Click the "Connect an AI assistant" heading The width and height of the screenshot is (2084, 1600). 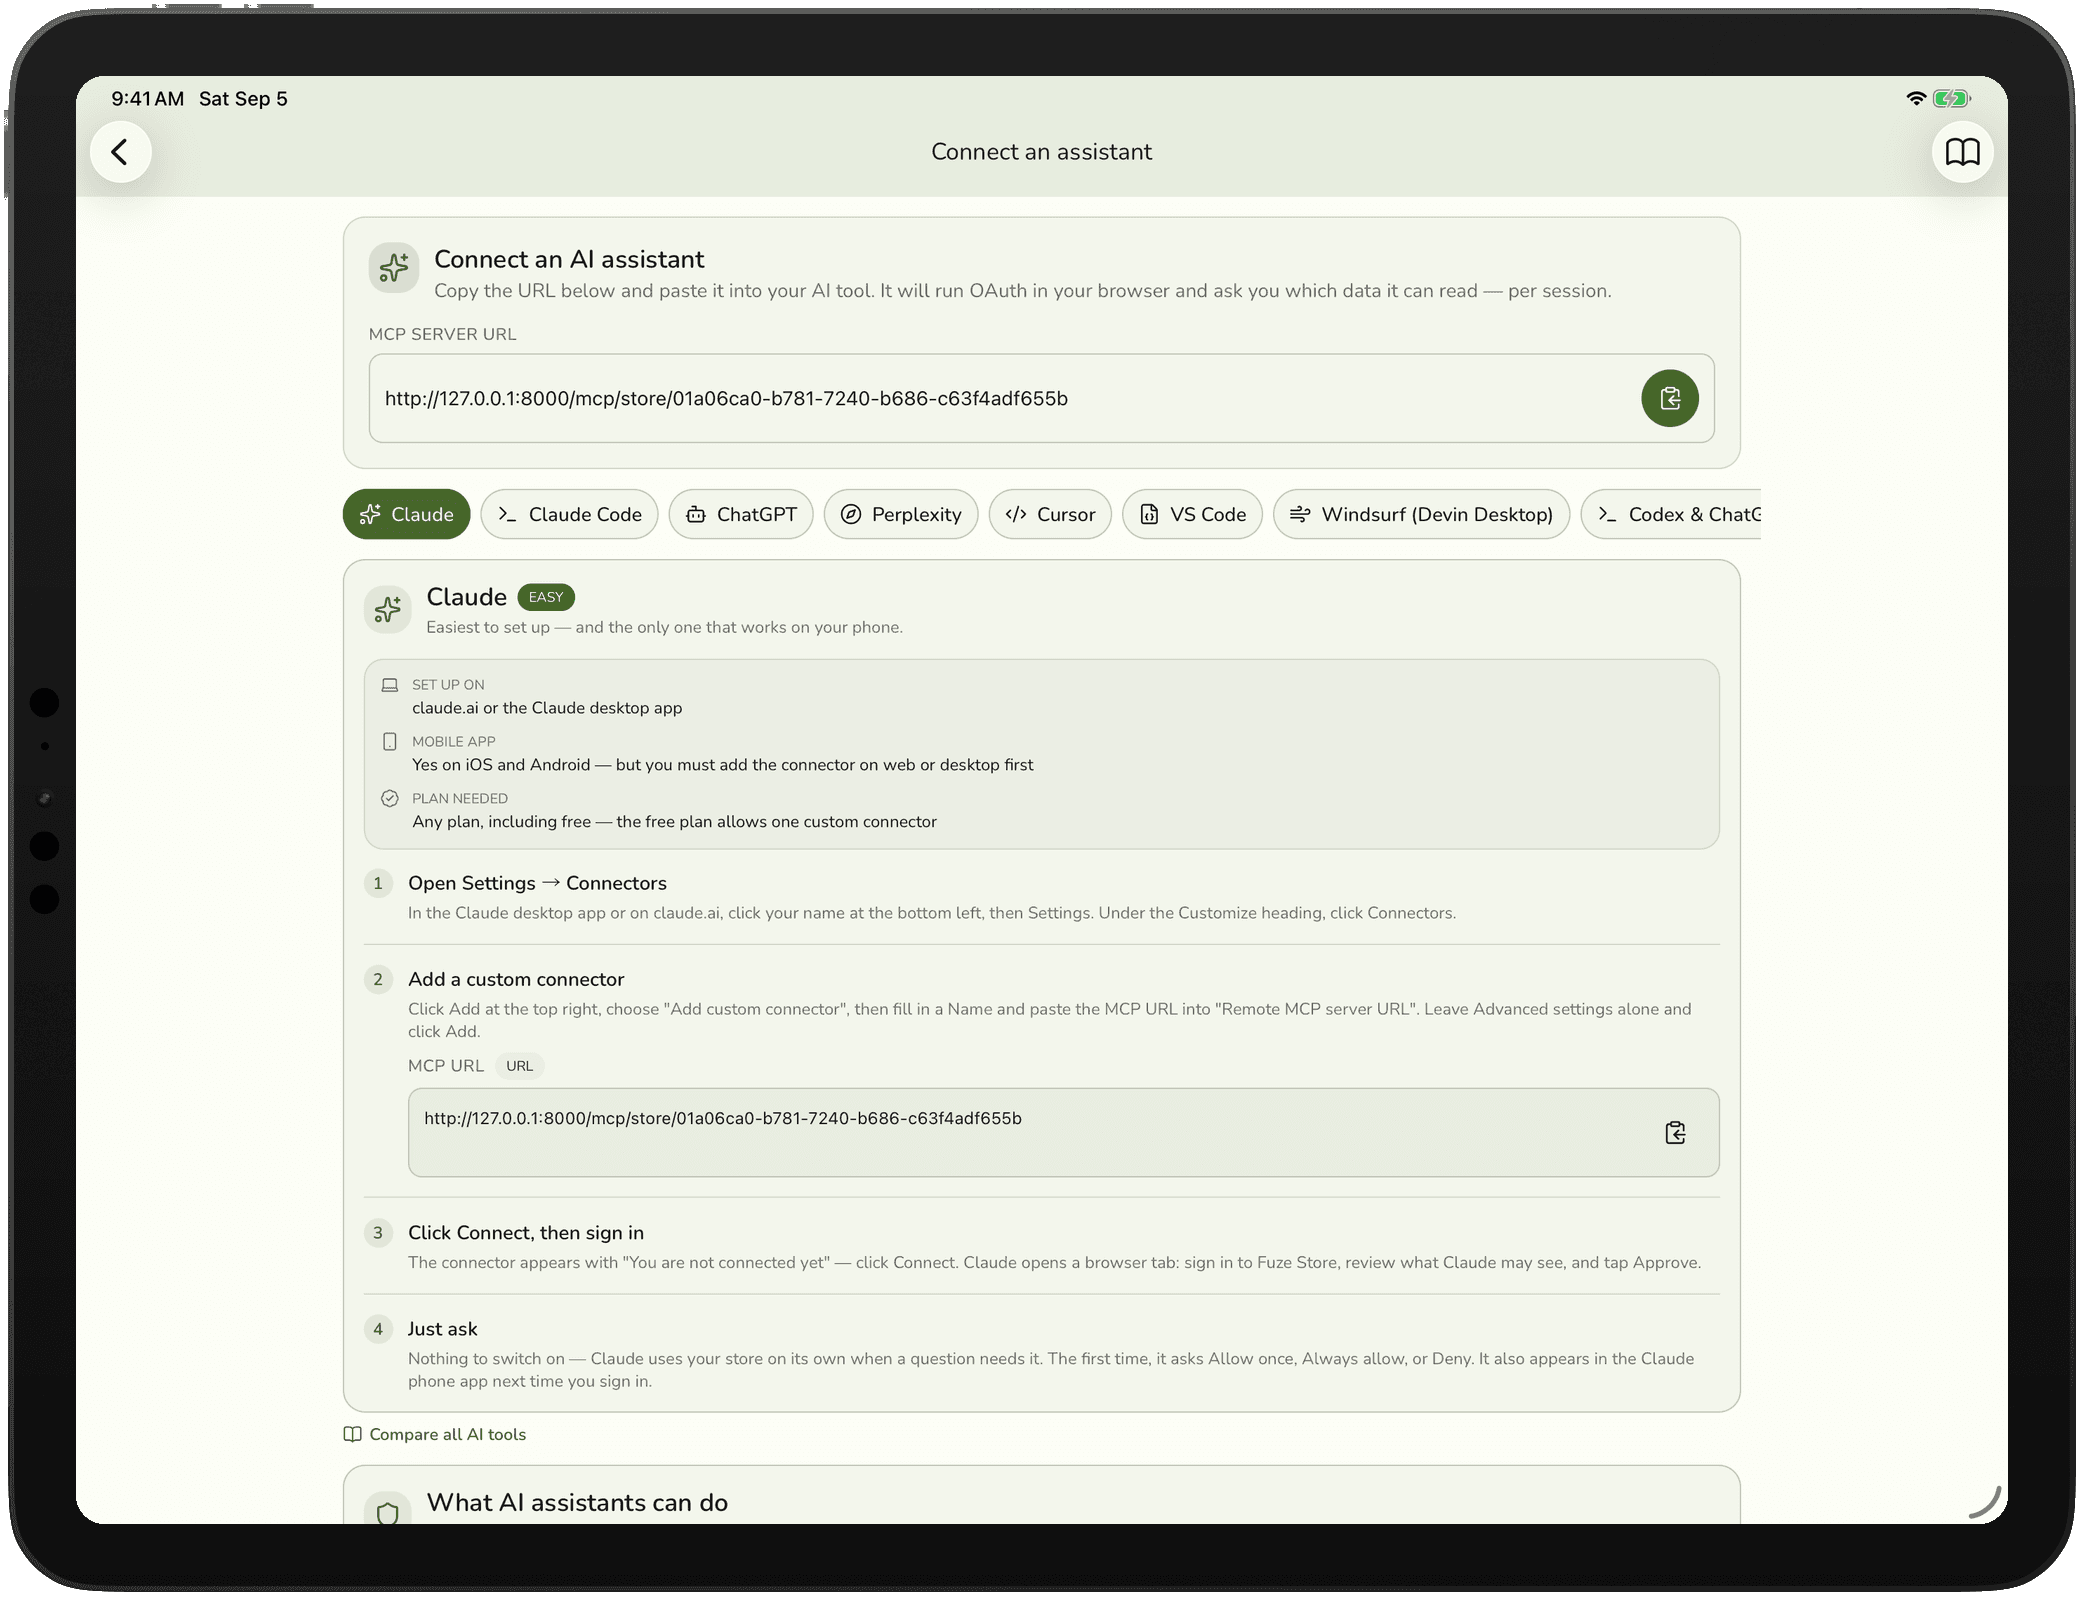[569, 259]
